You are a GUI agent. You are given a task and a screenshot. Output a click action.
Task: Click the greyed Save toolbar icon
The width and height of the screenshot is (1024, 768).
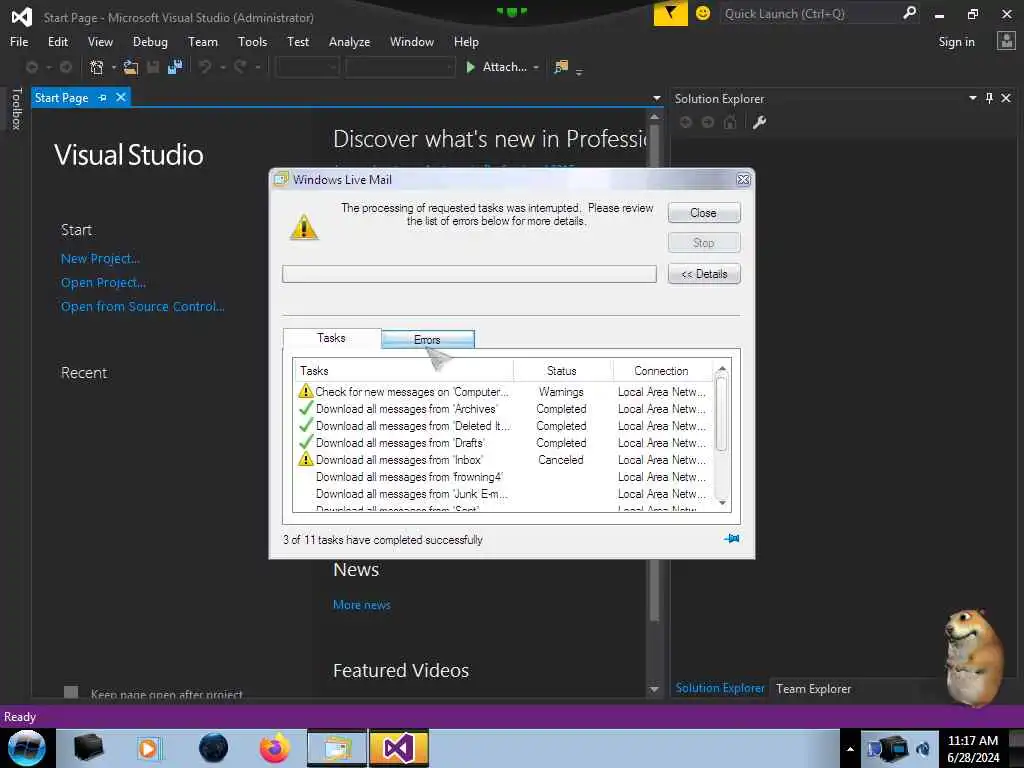point(153,67)
